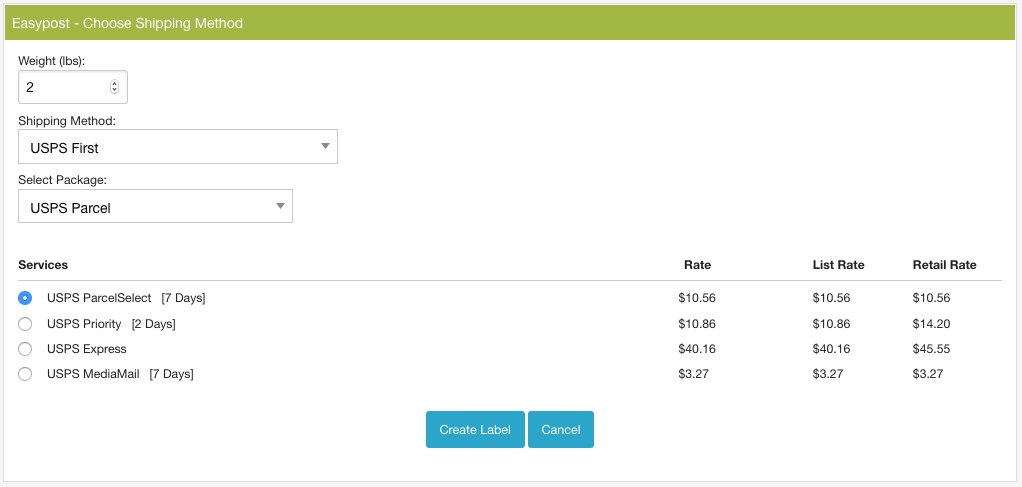Choose USPS Express radio option

[25, 349]
